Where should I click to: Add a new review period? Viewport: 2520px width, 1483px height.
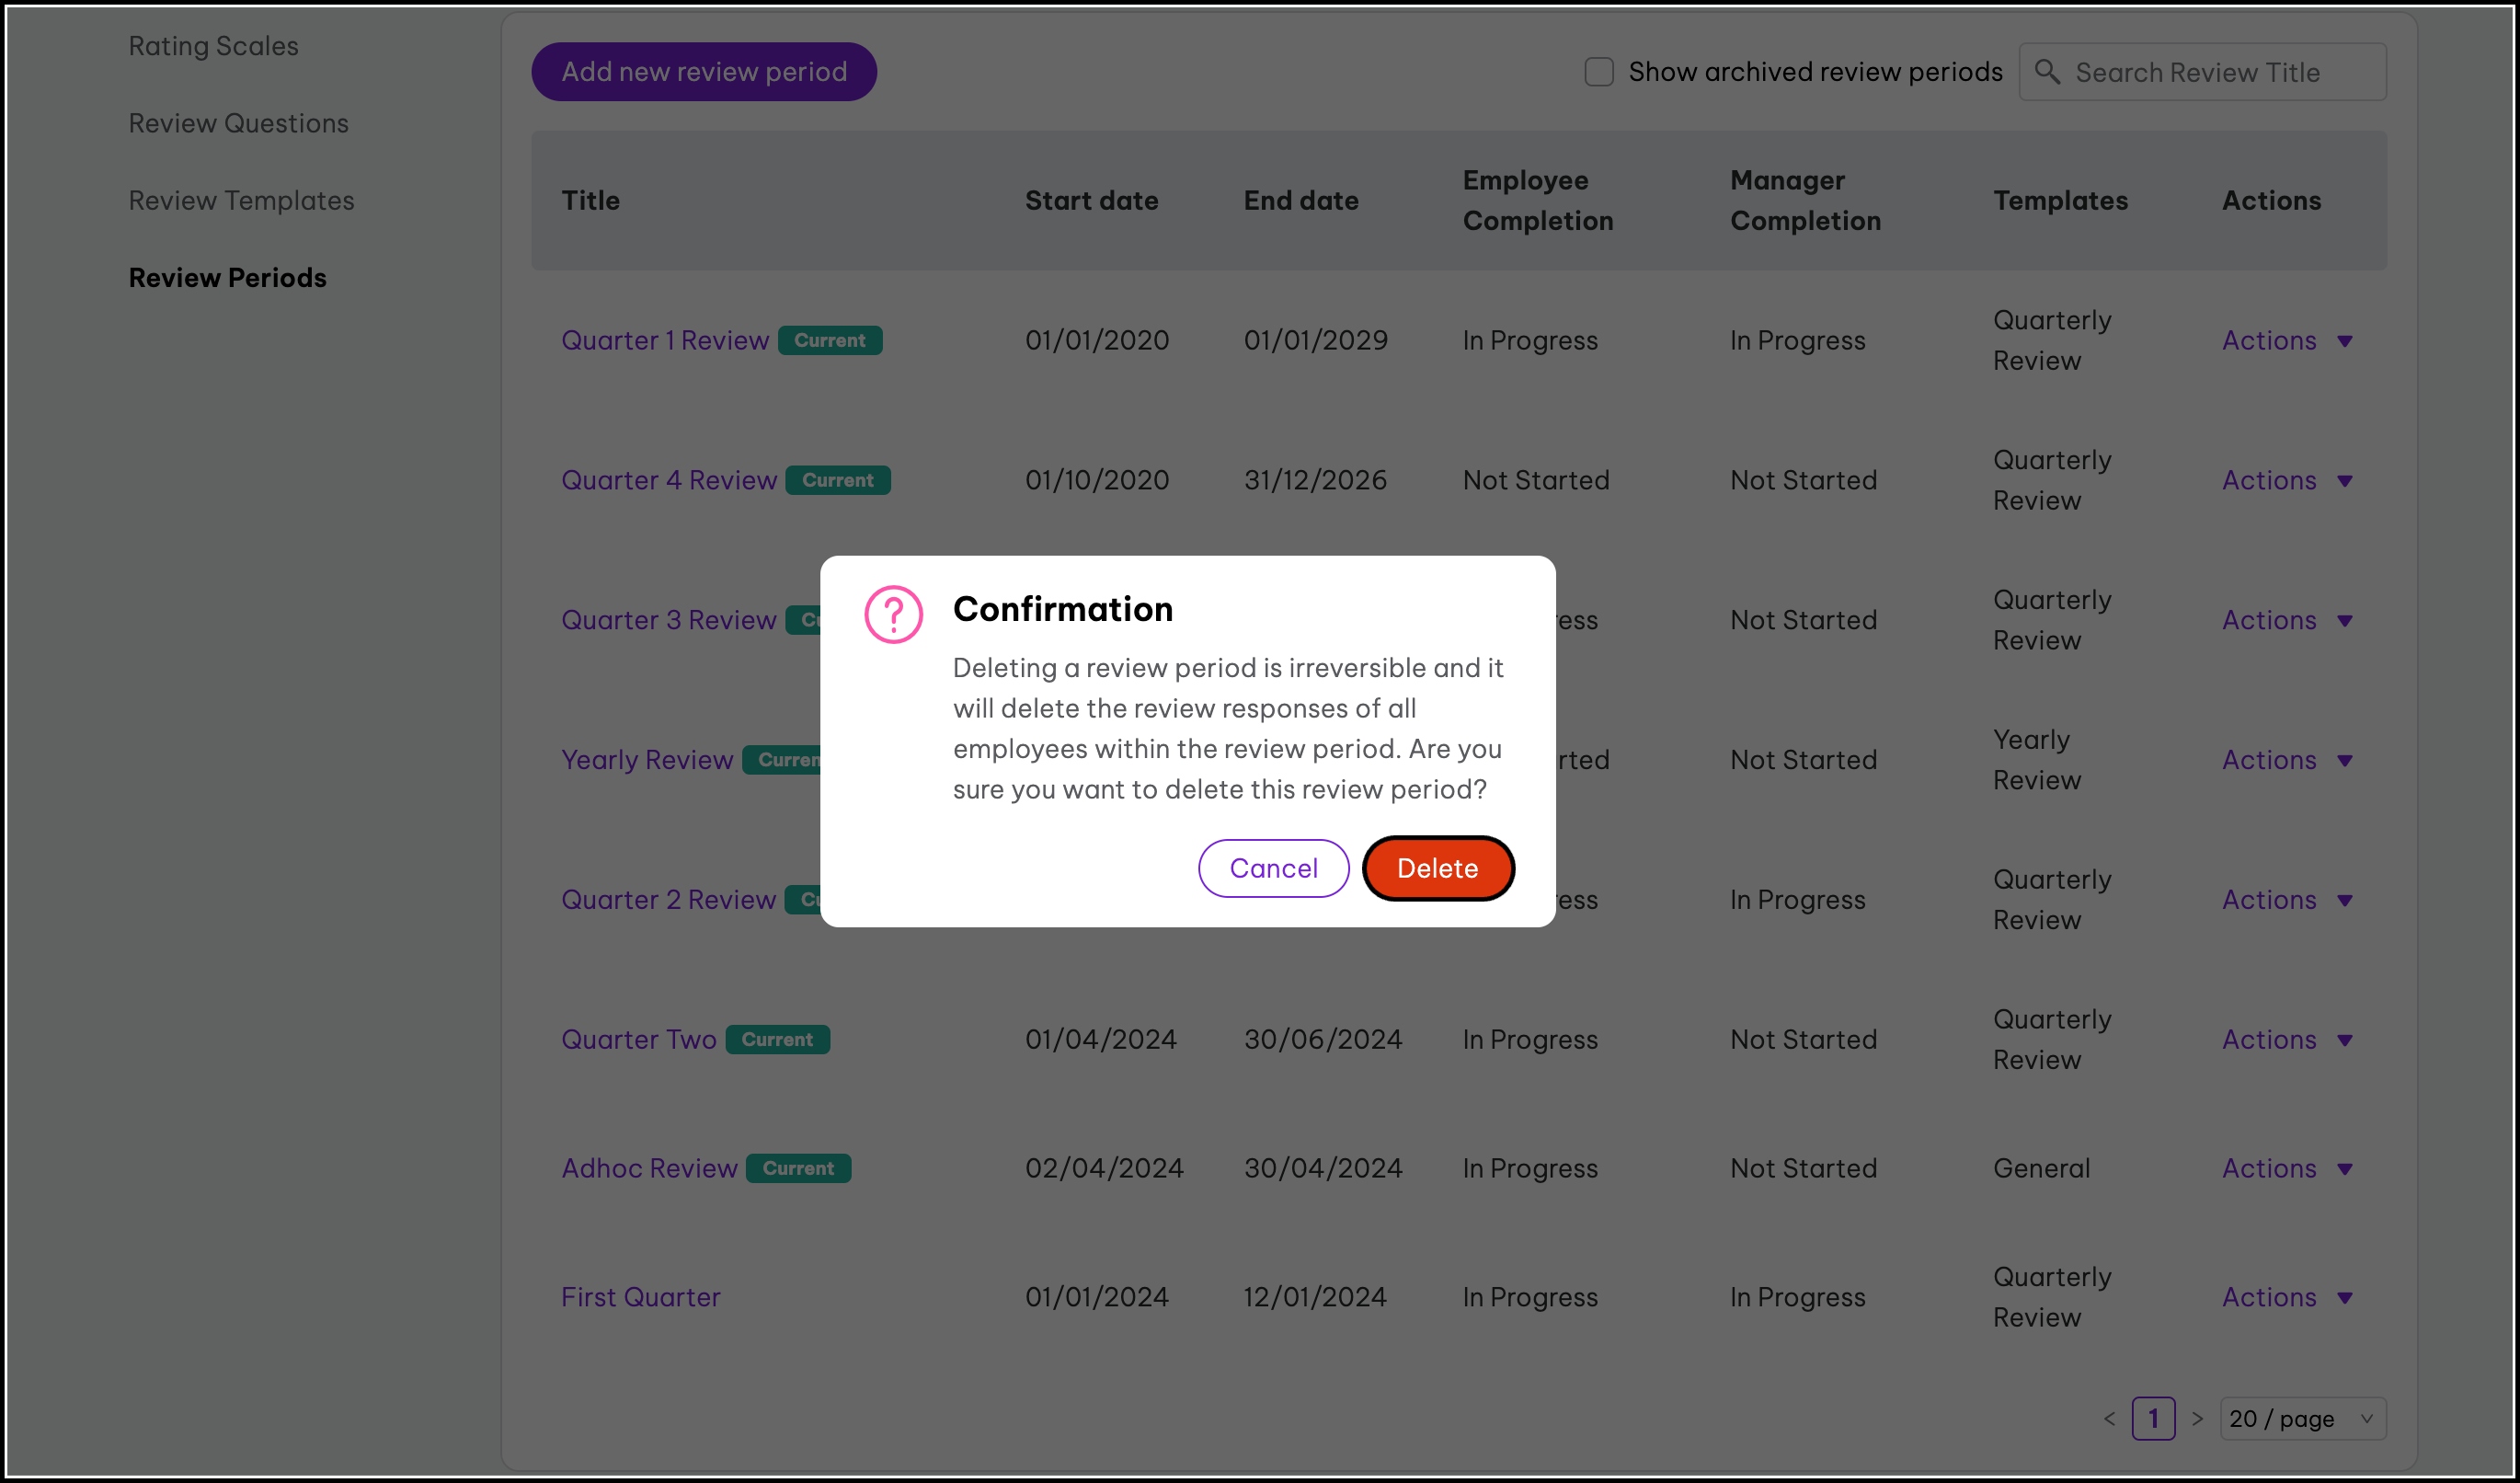pos(704,72)
